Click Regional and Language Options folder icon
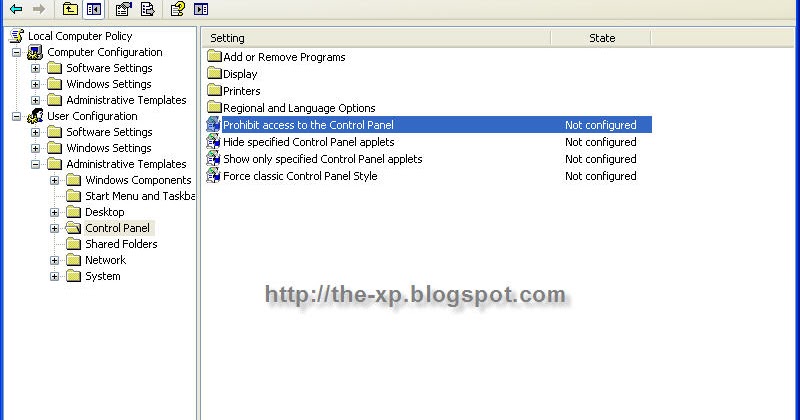Screen dimensions: 800x420 [x=214, y=107]
